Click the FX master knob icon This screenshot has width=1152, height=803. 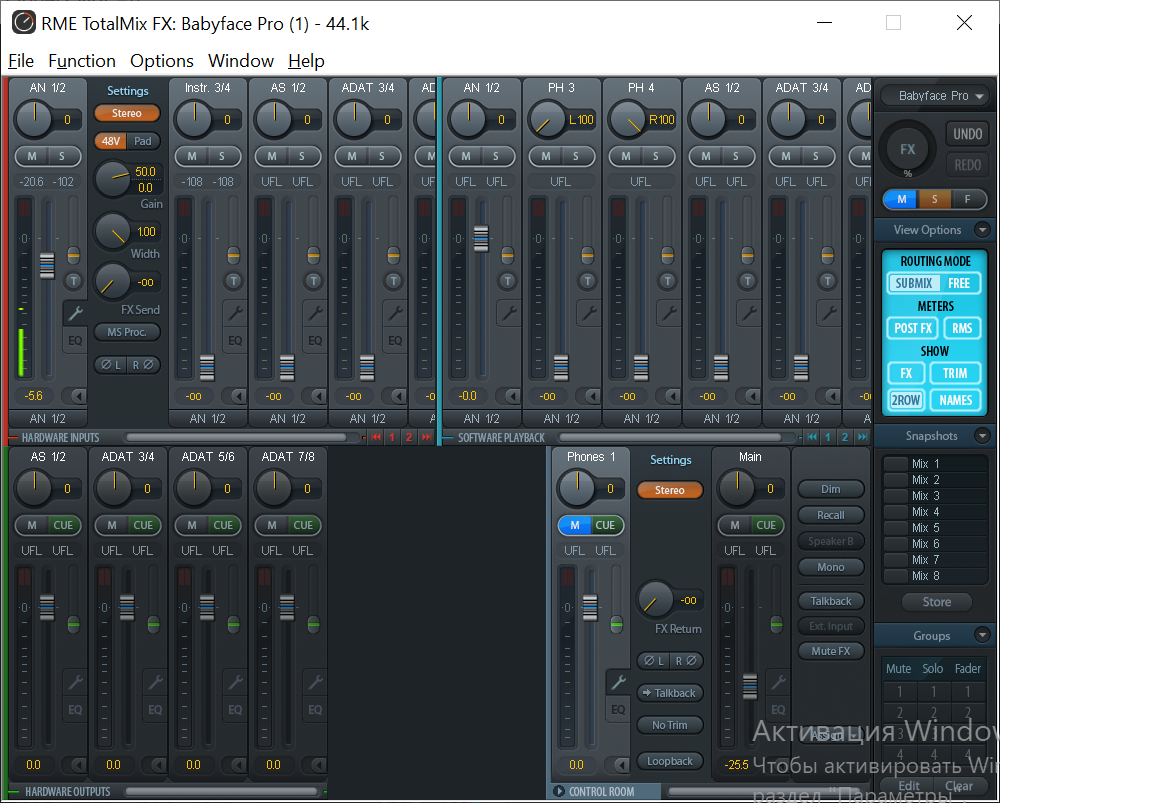[907, 150]
